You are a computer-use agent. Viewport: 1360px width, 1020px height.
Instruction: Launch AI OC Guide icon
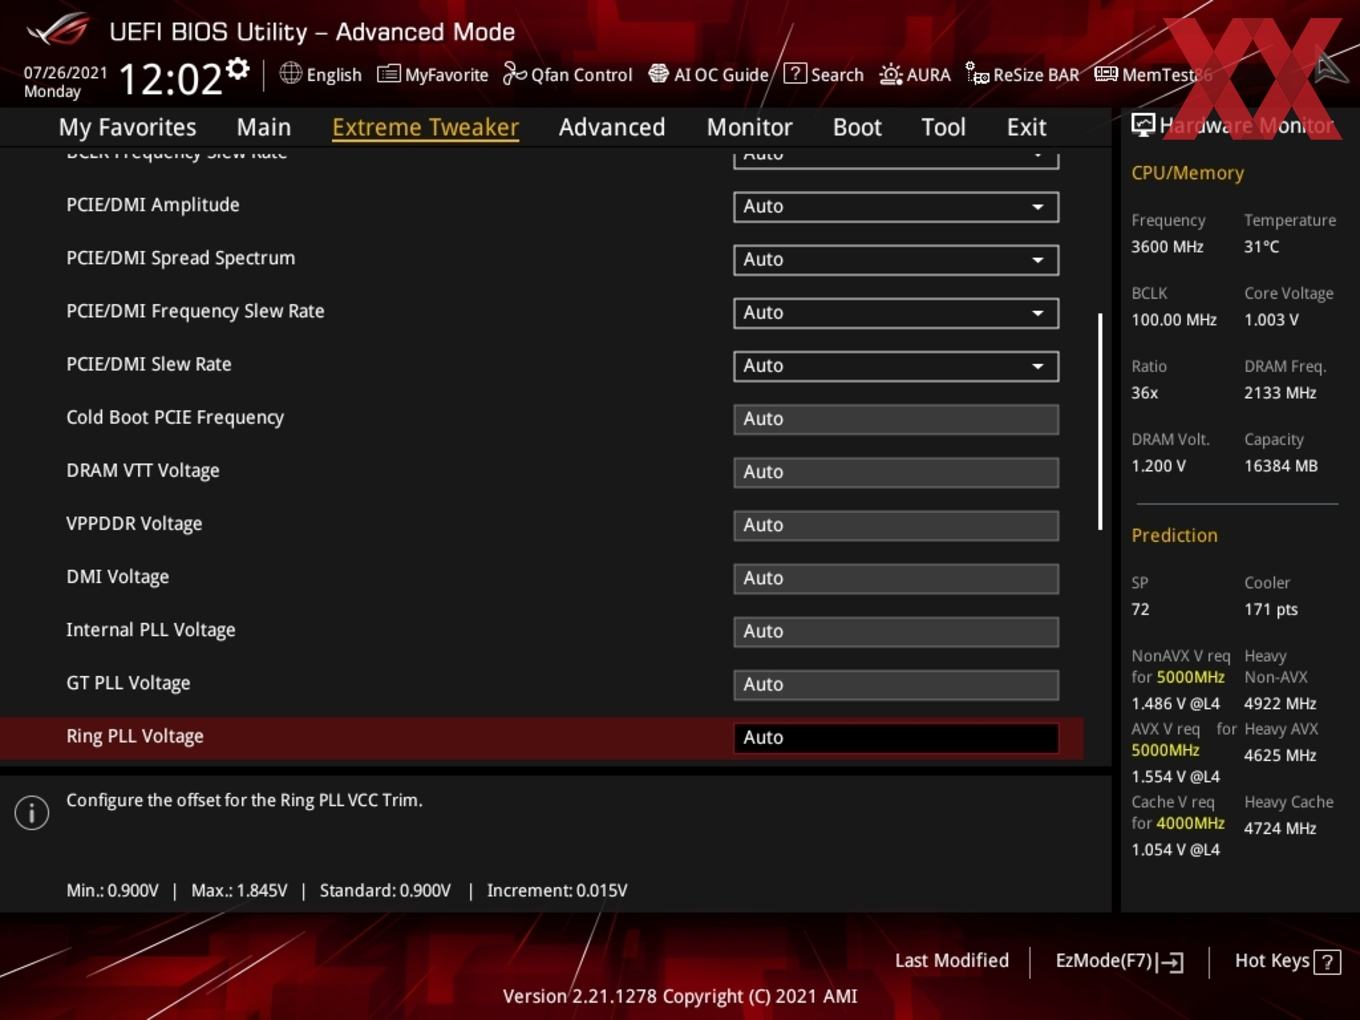pos(658,73)
